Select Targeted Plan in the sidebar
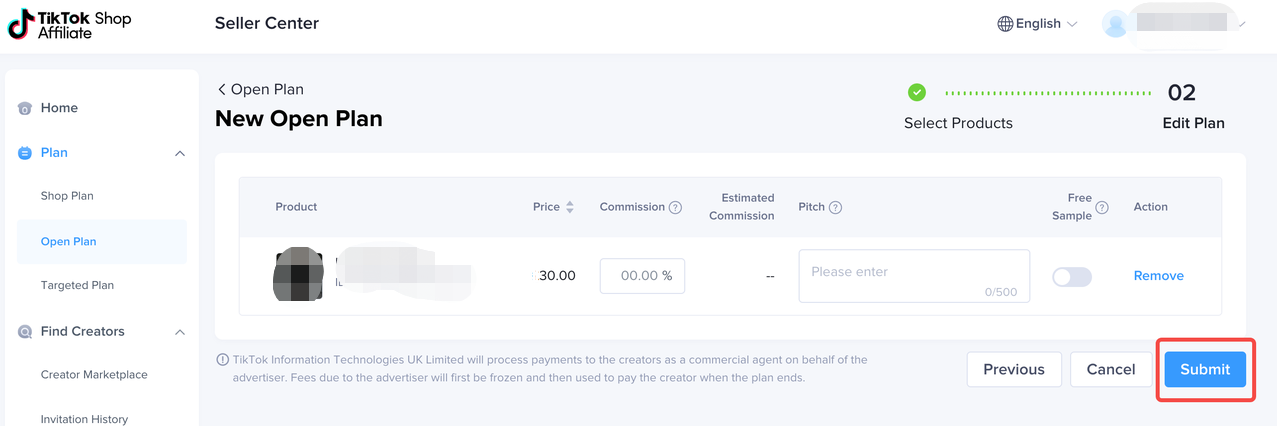Viewport: 1277px width, 426px height. 77,285
